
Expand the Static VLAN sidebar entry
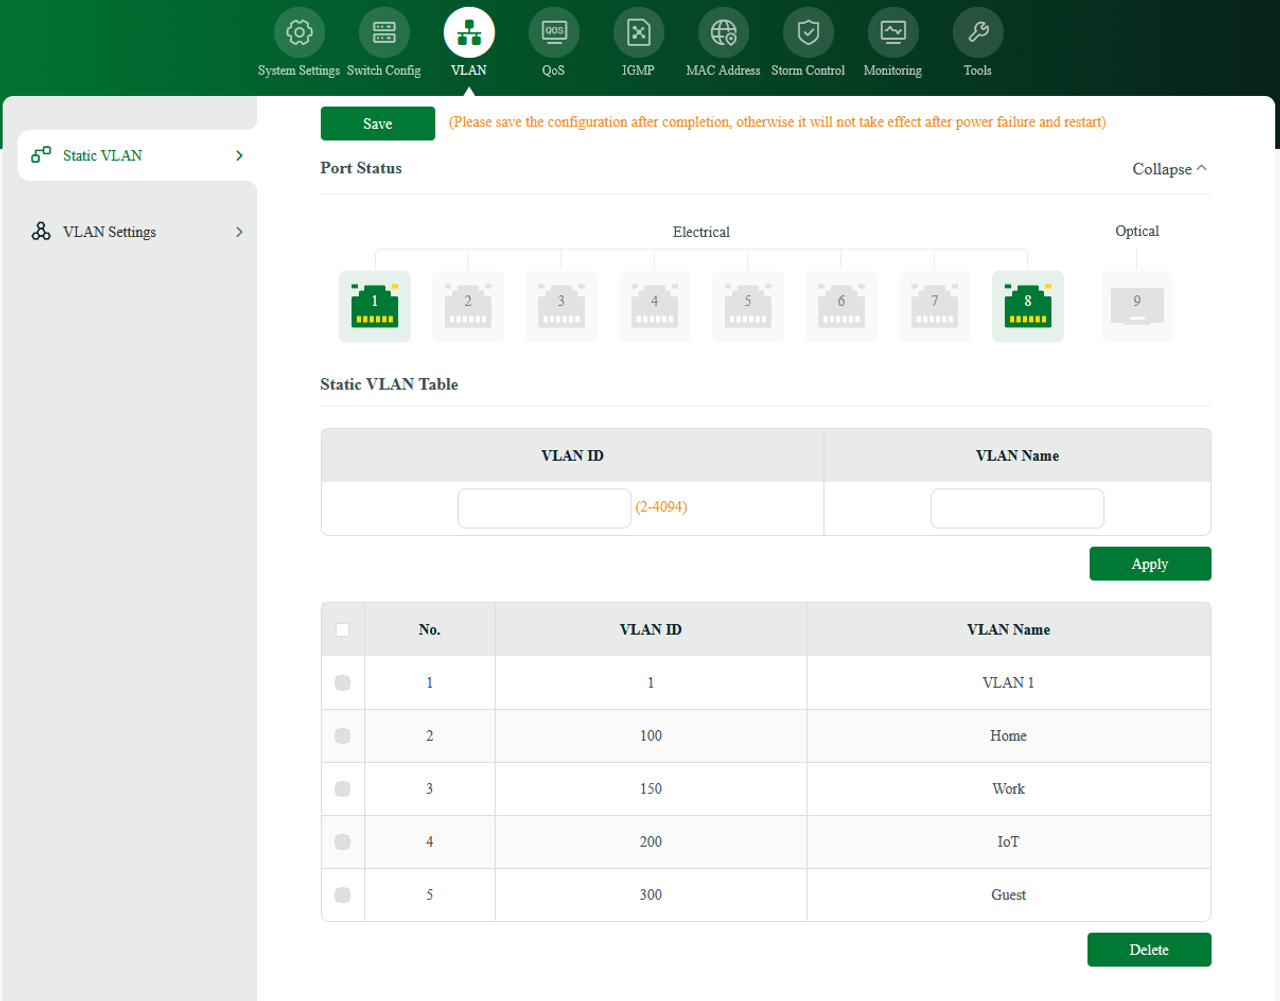coord(238,155)
